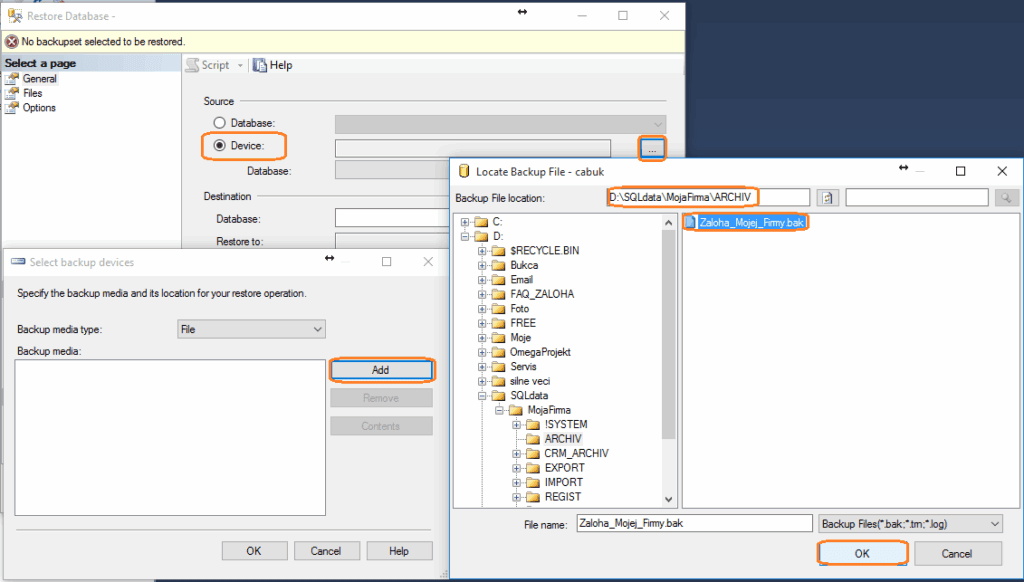Open the Files page in sidebar

(x=32, y=93)
